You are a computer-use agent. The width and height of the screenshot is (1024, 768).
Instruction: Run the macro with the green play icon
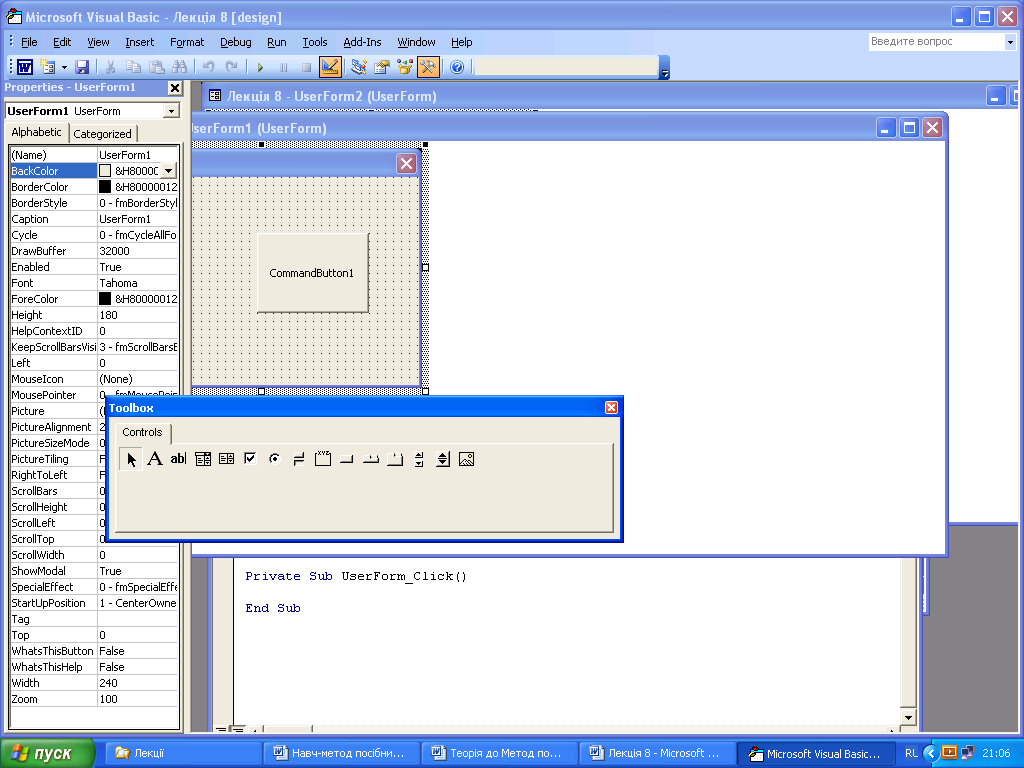tap(260, 67)
